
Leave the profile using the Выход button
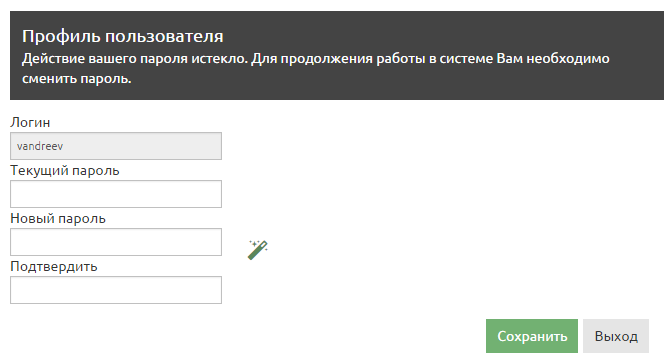point(616,336)
